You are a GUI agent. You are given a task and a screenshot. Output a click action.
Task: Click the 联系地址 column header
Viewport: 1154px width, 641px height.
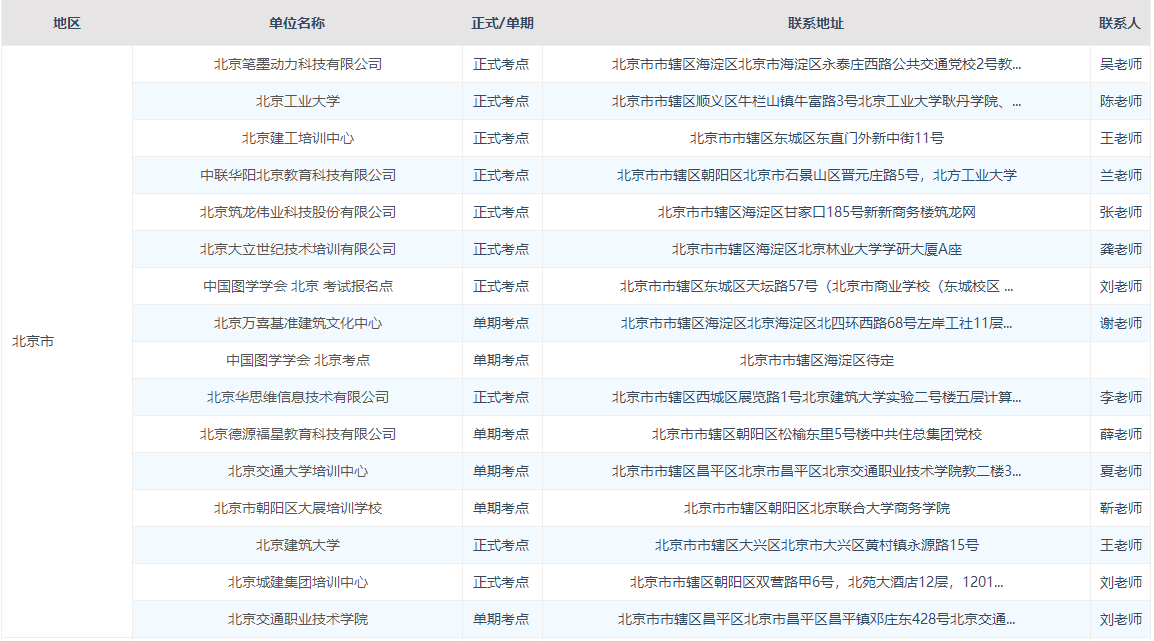click(816, 24)
